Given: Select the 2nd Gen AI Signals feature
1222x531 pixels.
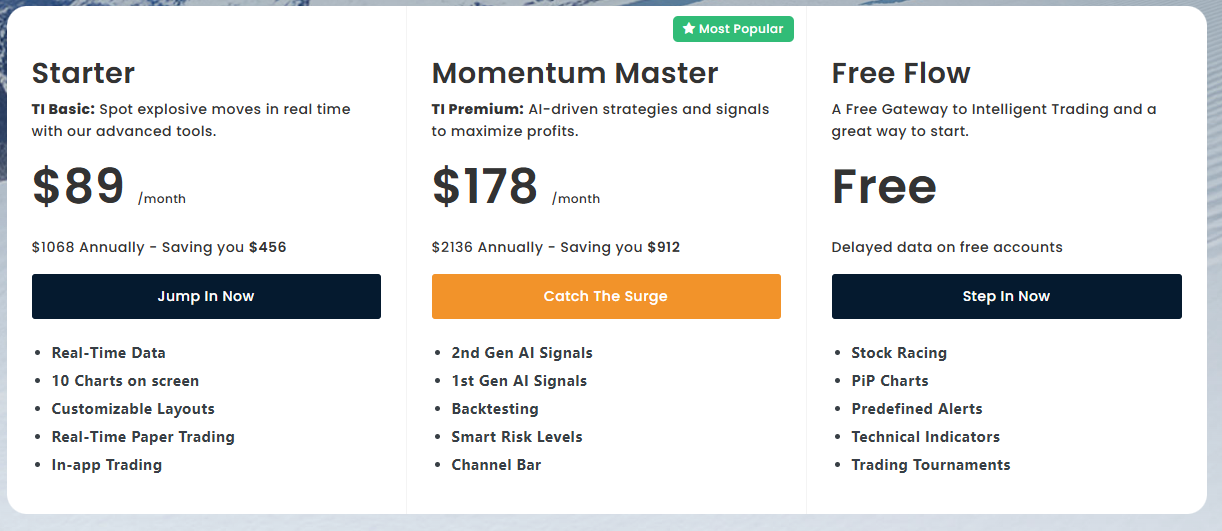Looking at the screenshot, I should pyautogui.click(x=522, y=353).
